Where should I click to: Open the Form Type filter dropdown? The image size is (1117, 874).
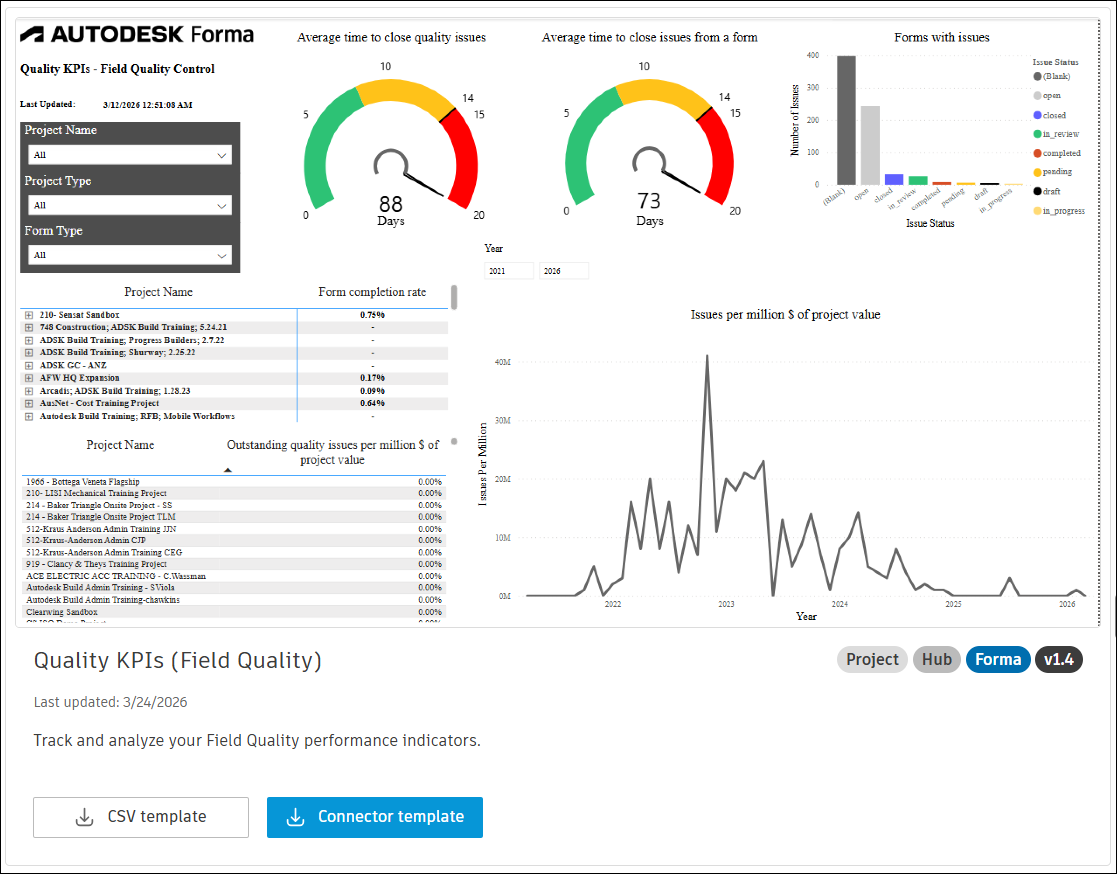click(x=130, y=255)
